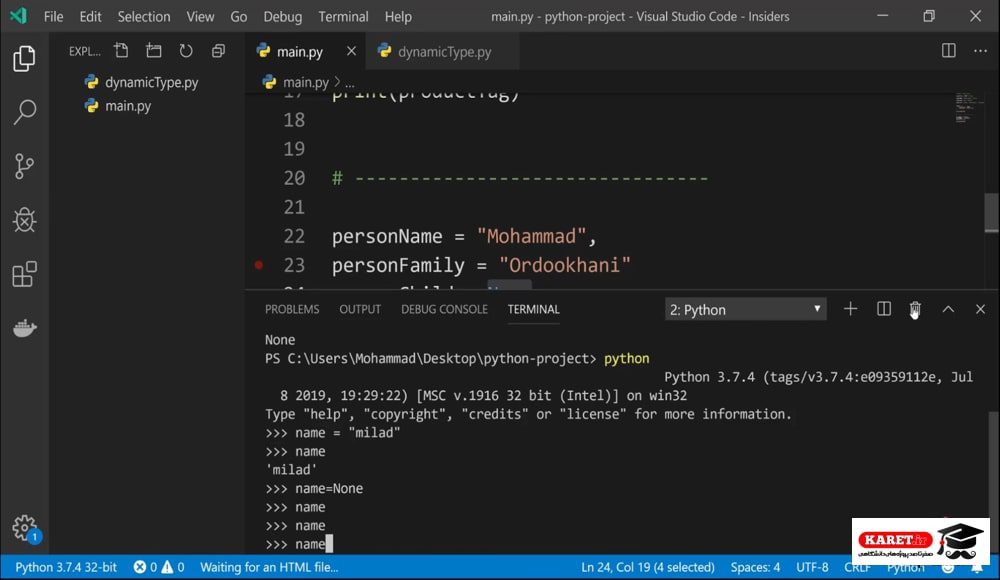Click line number 20 in the gutter

pyautogui.click(x=294, y=178)
